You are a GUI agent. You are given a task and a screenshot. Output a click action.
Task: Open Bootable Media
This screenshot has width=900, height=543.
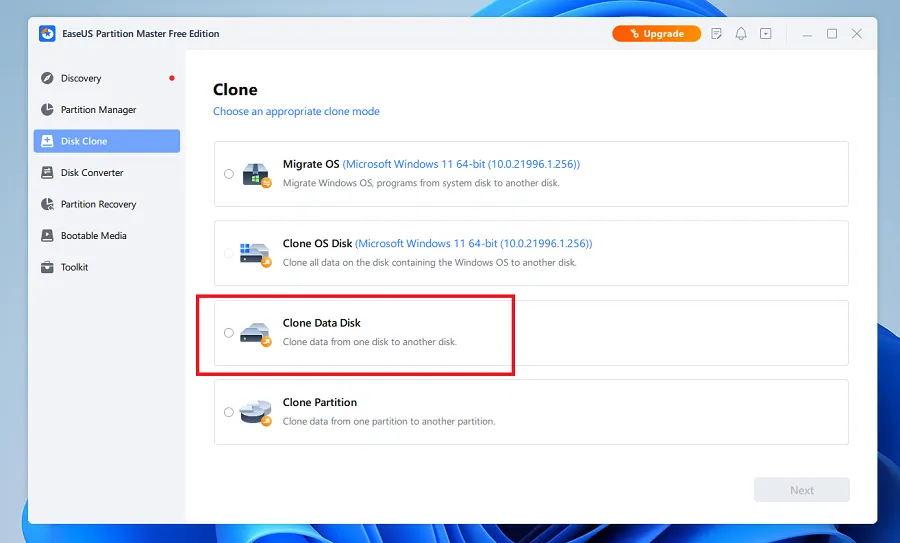coord(107,236)
